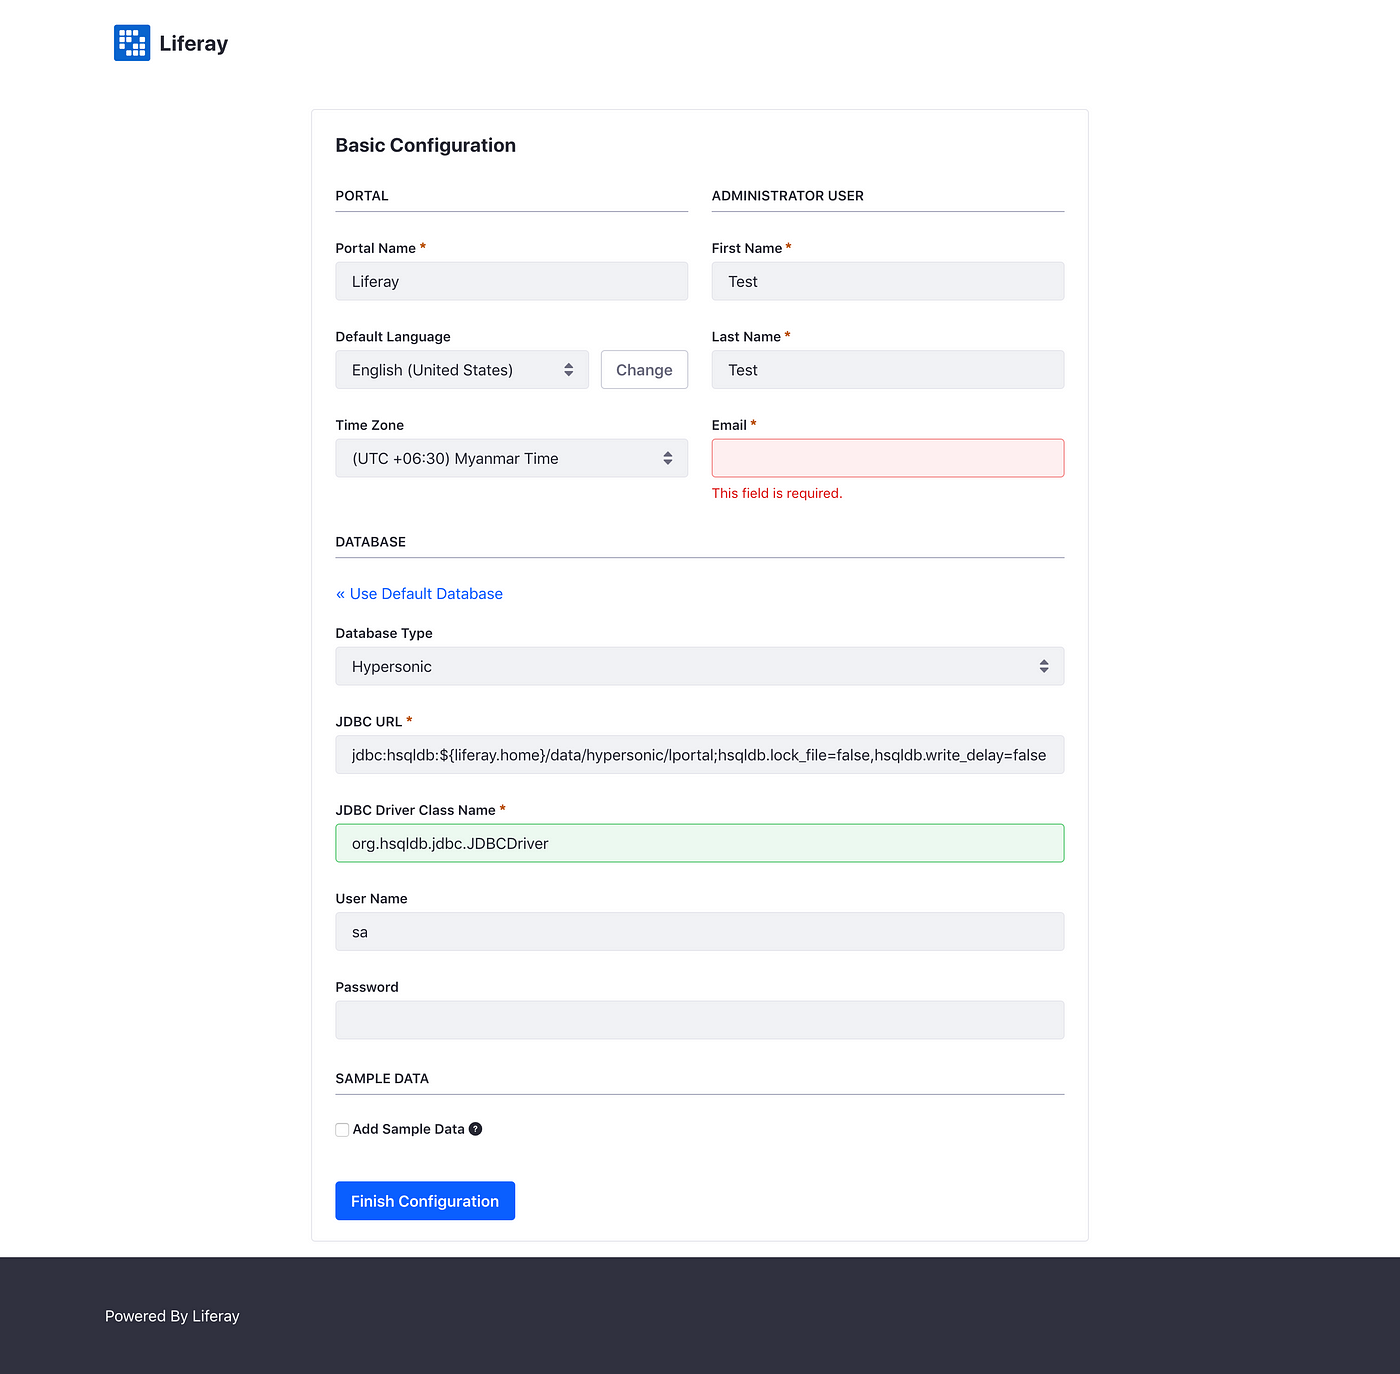Click the Finish Configuration button
This screenshot has height=1374, width=1400.
click(x=425, y=1201)
